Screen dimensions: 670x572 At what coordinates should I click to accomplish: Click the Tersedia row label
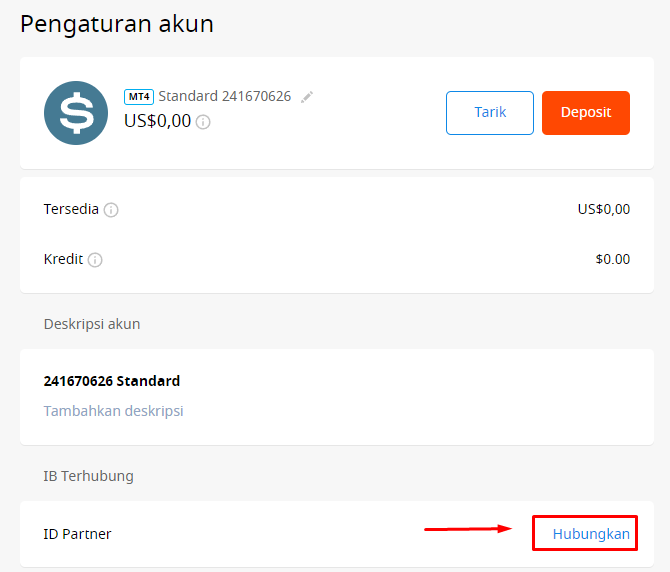click(71, 209)
